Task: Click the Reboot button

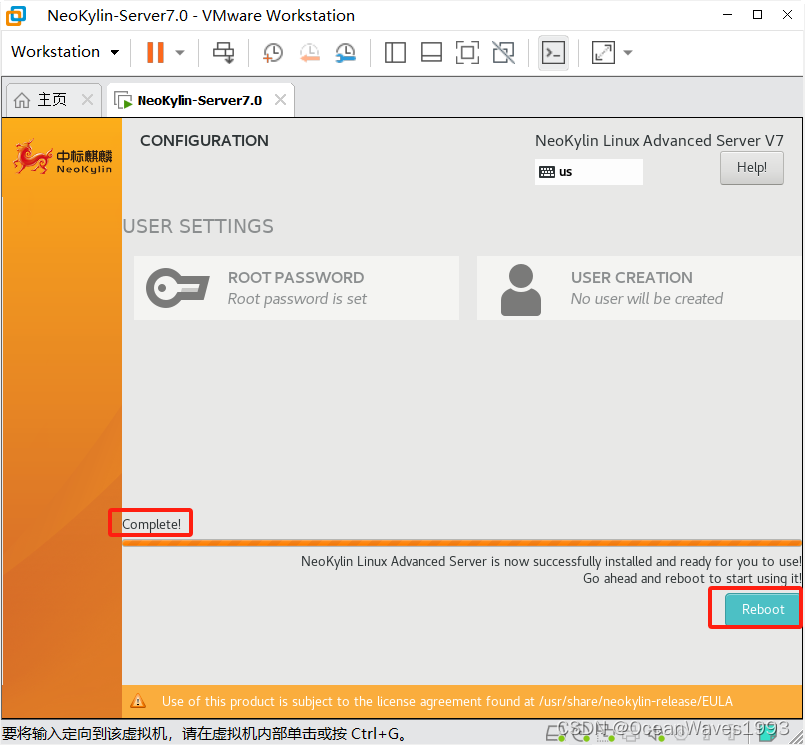Action: 763,609
